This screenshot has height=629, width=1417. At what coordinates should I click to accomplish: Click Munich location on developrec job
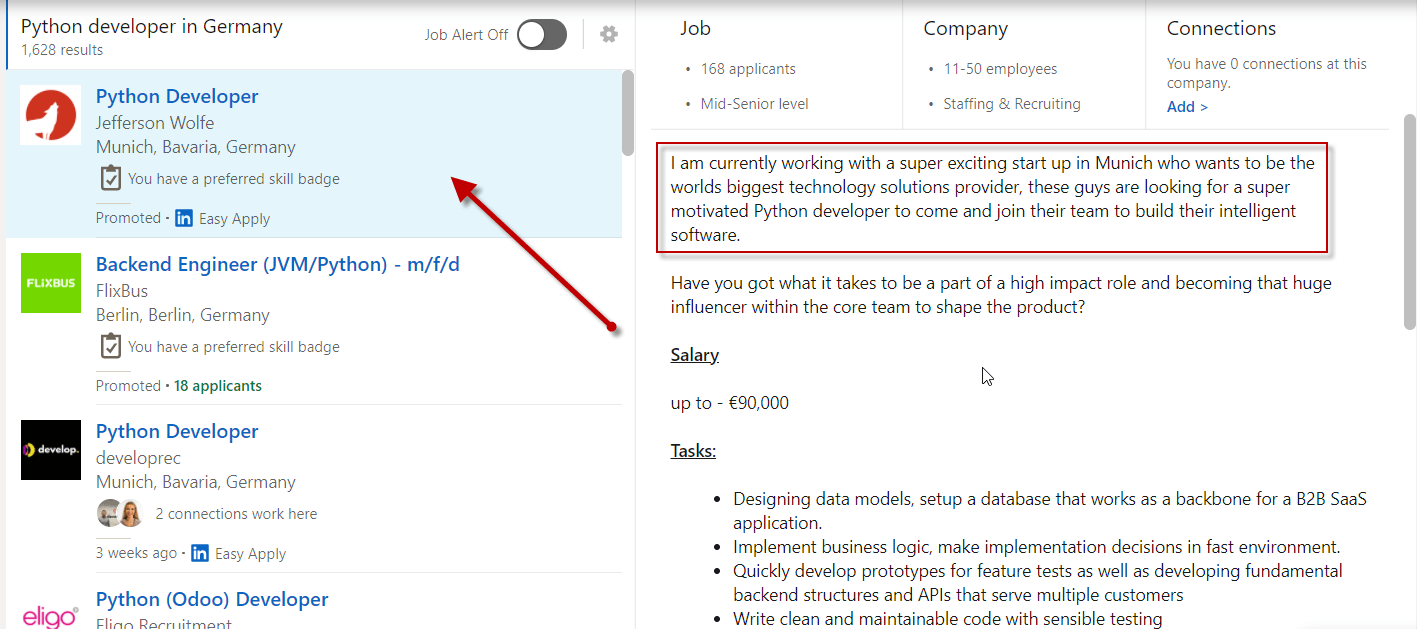point(196,482)
